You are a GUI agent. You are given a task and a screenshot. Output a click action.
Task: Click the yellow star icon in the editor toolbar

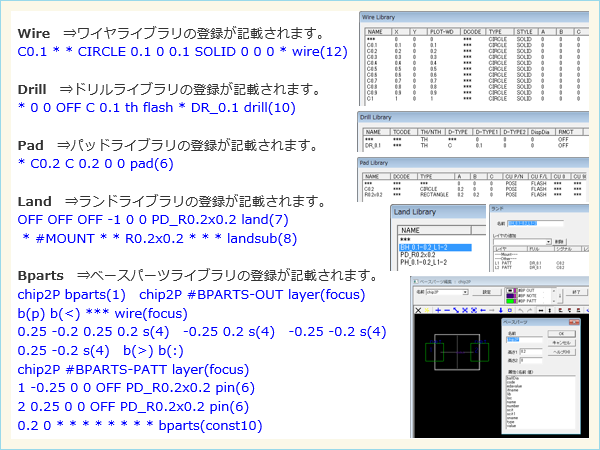pos(427,310)
